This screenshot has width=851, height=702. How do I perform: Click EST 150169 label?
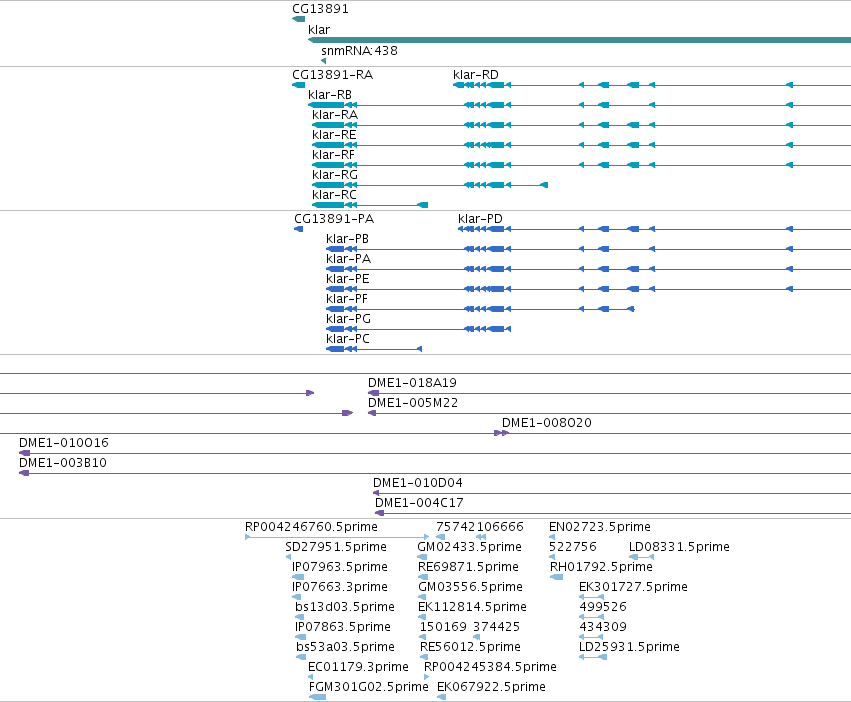tap(443, 627)
